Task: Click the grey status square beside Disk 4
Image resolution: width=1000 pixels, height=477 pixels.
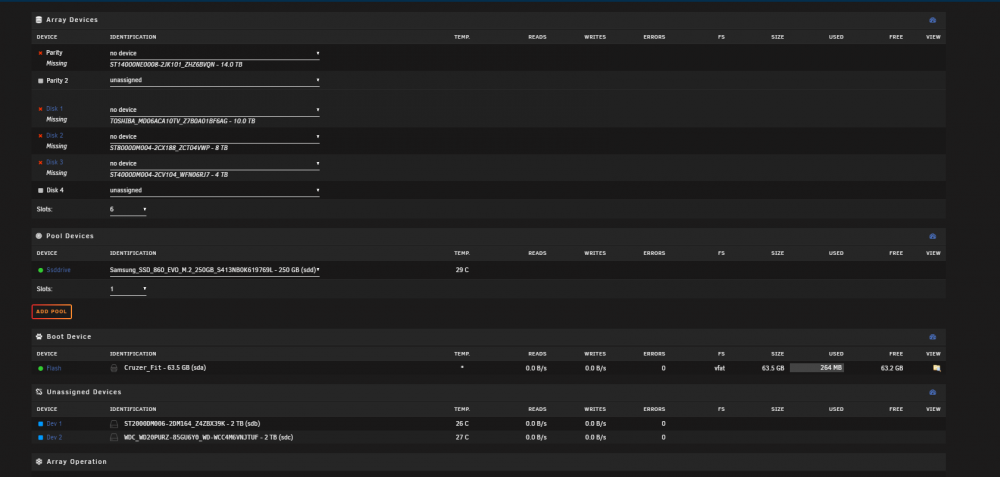Action: pyautogui.click(x=41, y=191)
